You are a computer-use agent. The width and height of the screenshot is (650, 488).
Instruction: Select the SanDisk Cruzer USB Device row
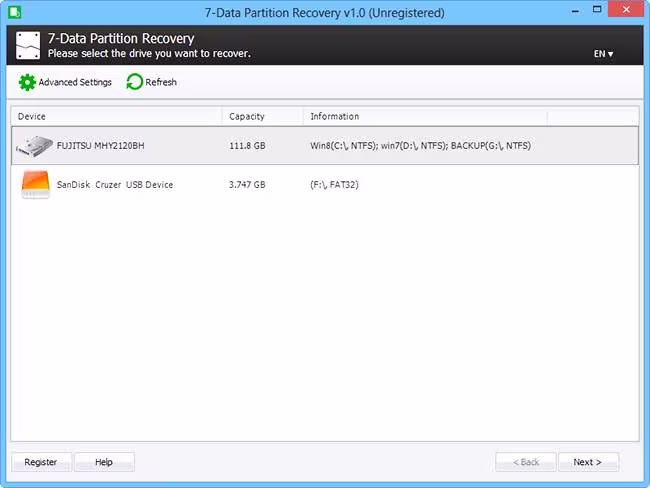(115, 185)
